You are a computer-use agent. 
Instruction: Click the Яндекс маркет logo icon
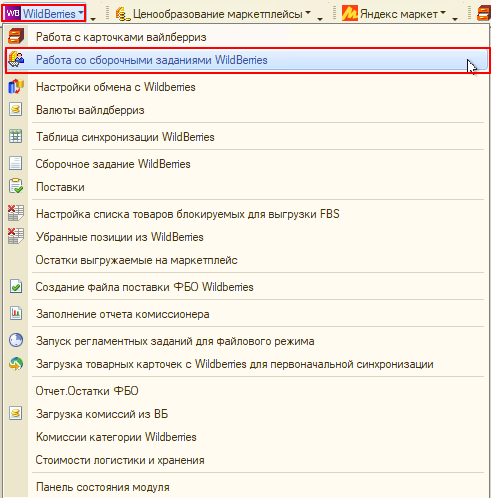click(x=350, y=13)
